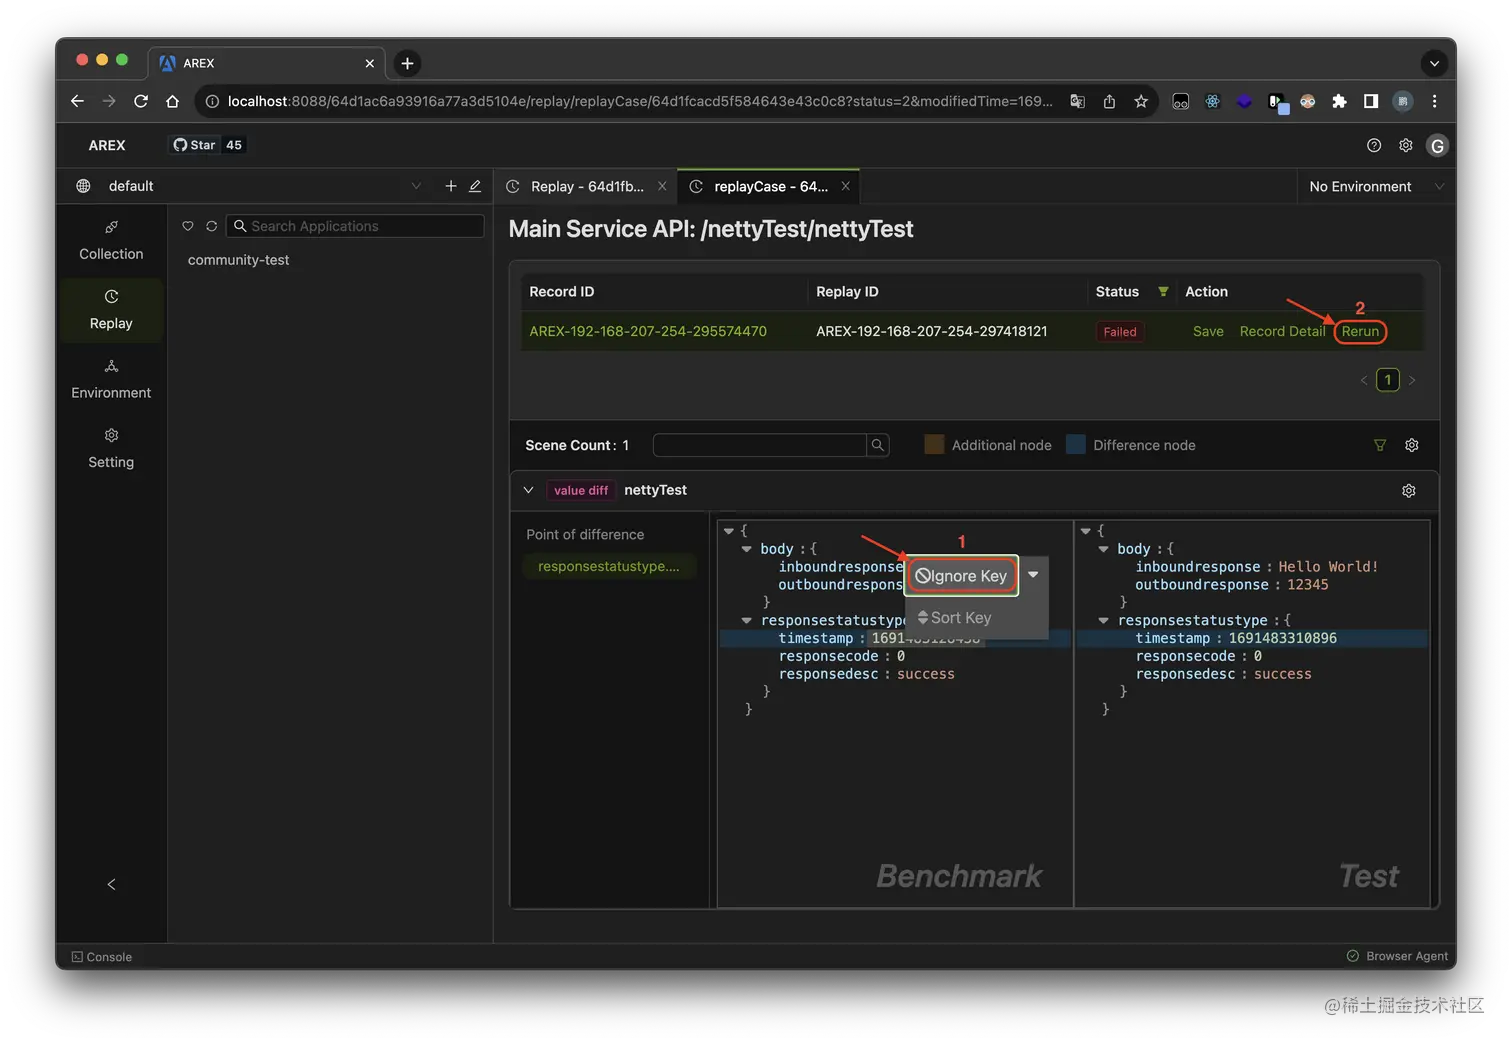Click the Browser Agent status
Image resolution: width=1512 pixels, height=1043 pixels.
click(1397, 956)
